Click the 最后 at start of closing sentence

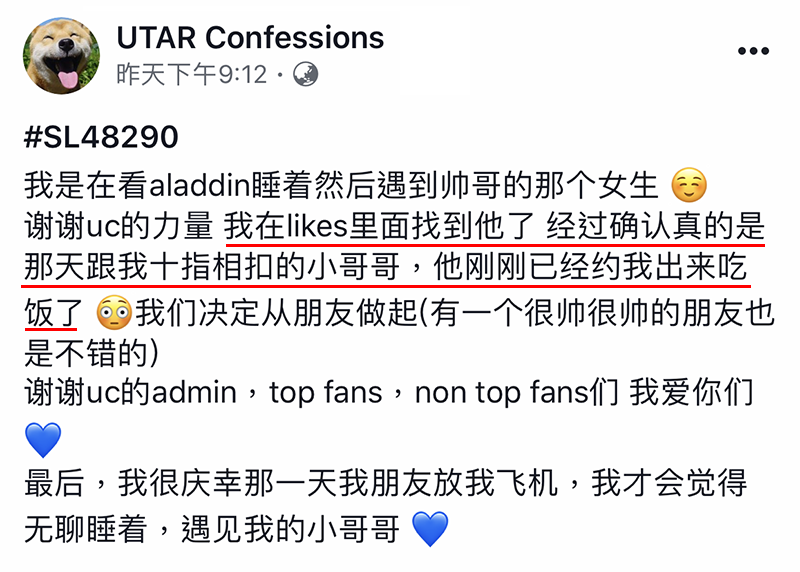[54, 483]
